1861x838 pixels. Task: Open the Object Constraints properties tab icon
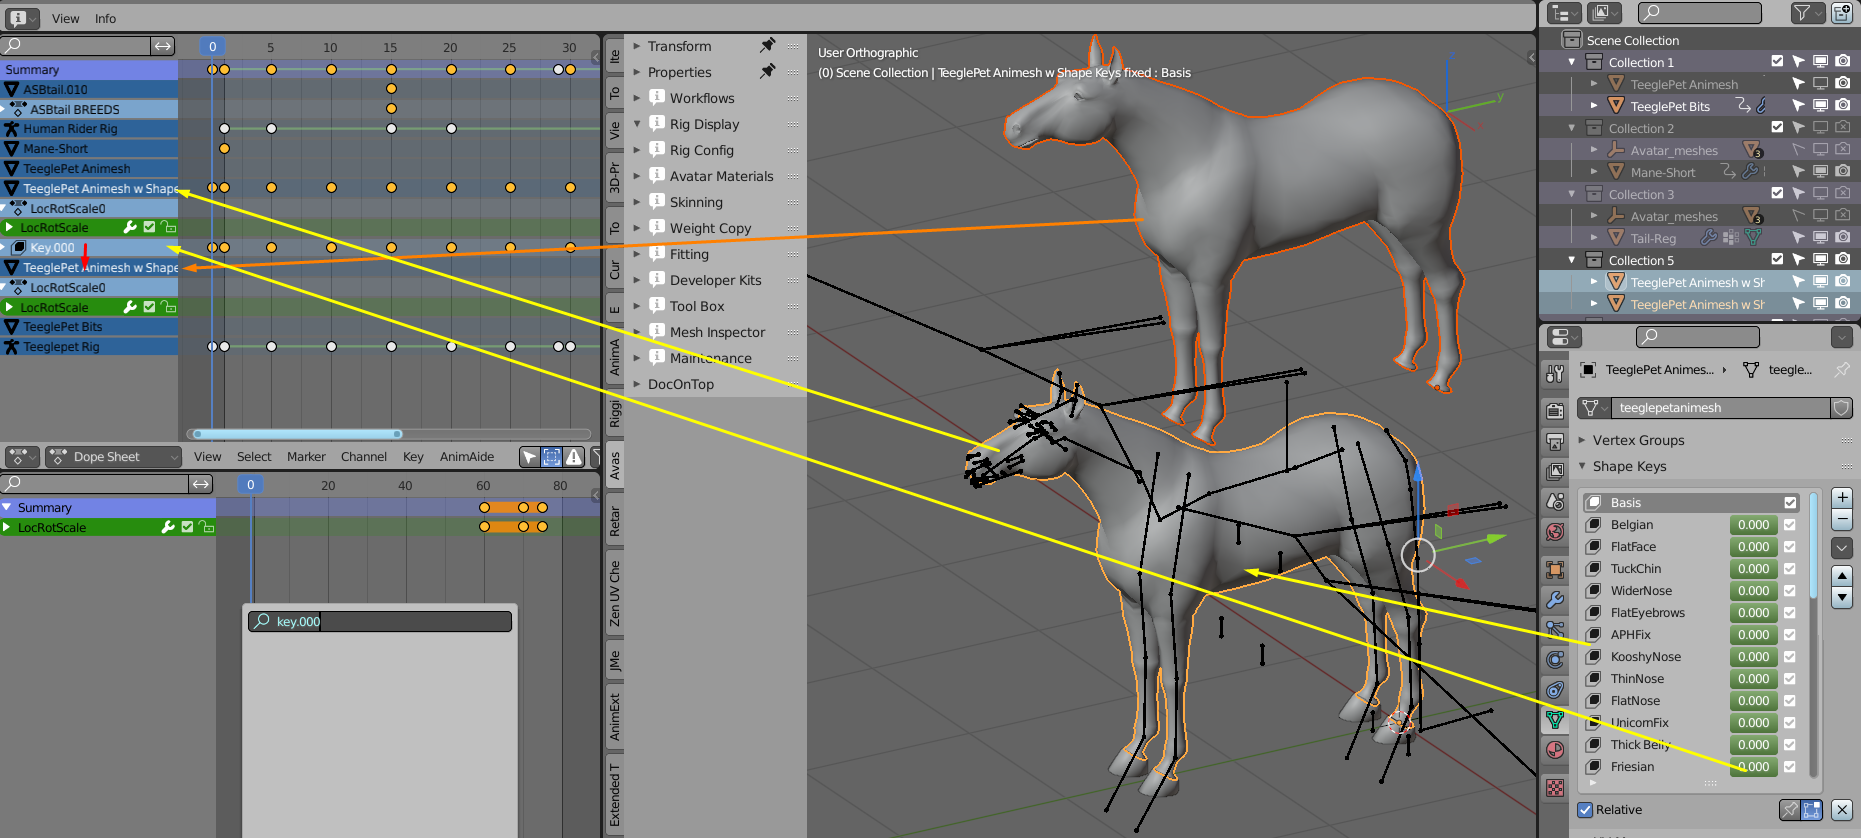(x=1555, y=689)
